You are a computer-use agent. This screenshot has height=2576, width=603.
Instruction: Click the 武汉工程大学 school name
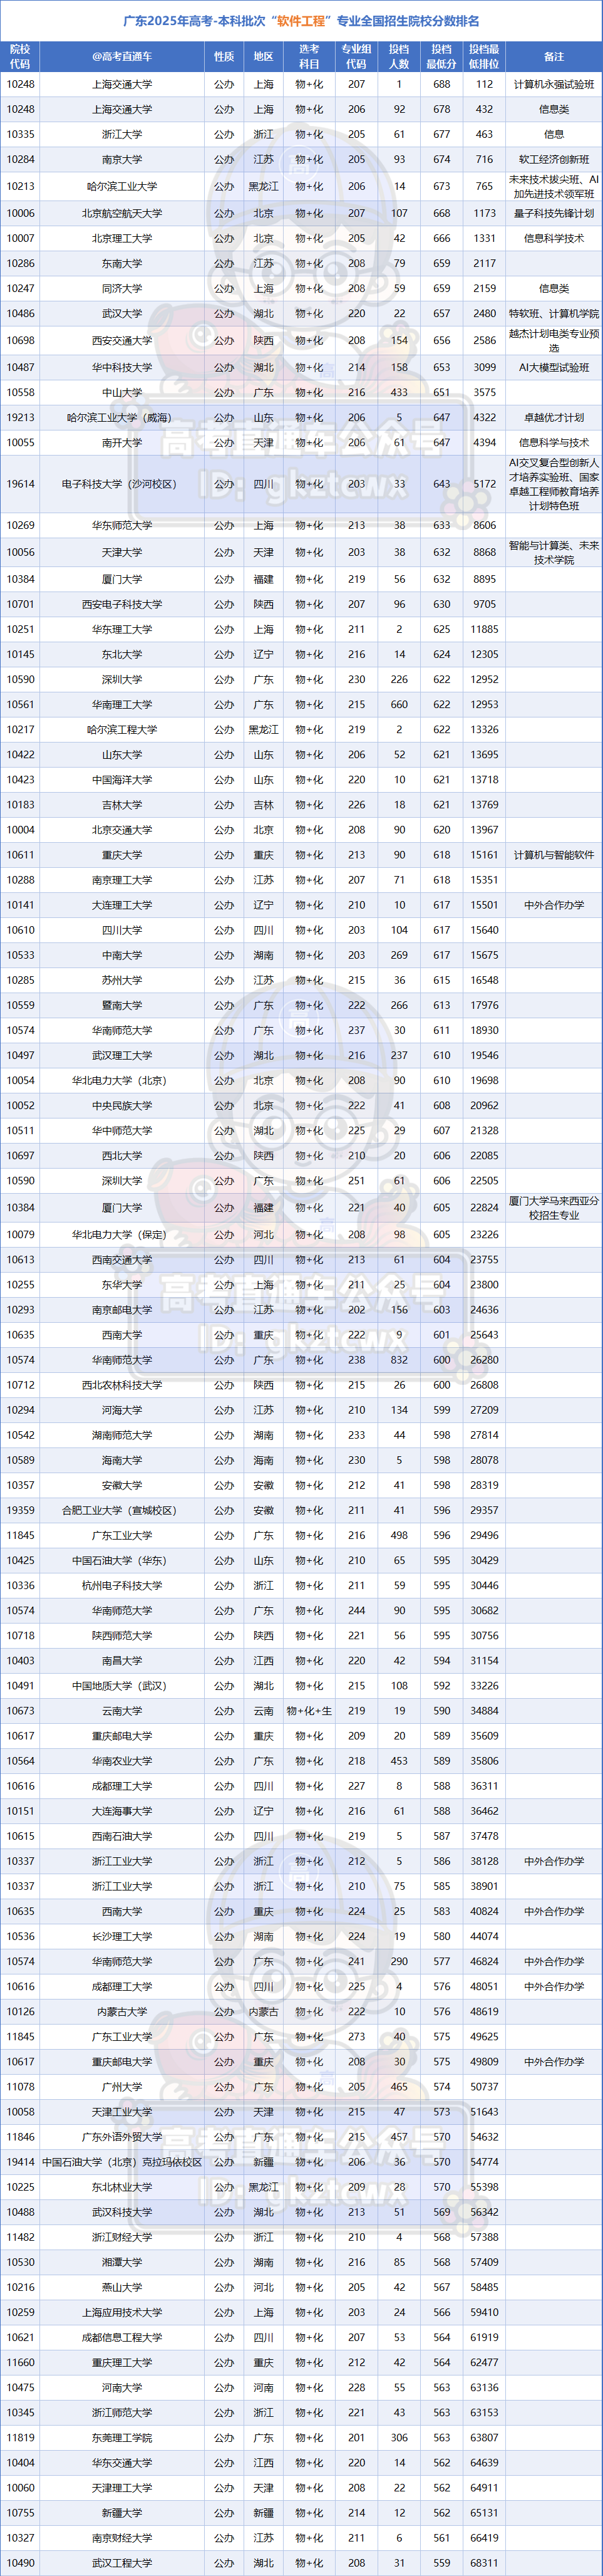122,2563
